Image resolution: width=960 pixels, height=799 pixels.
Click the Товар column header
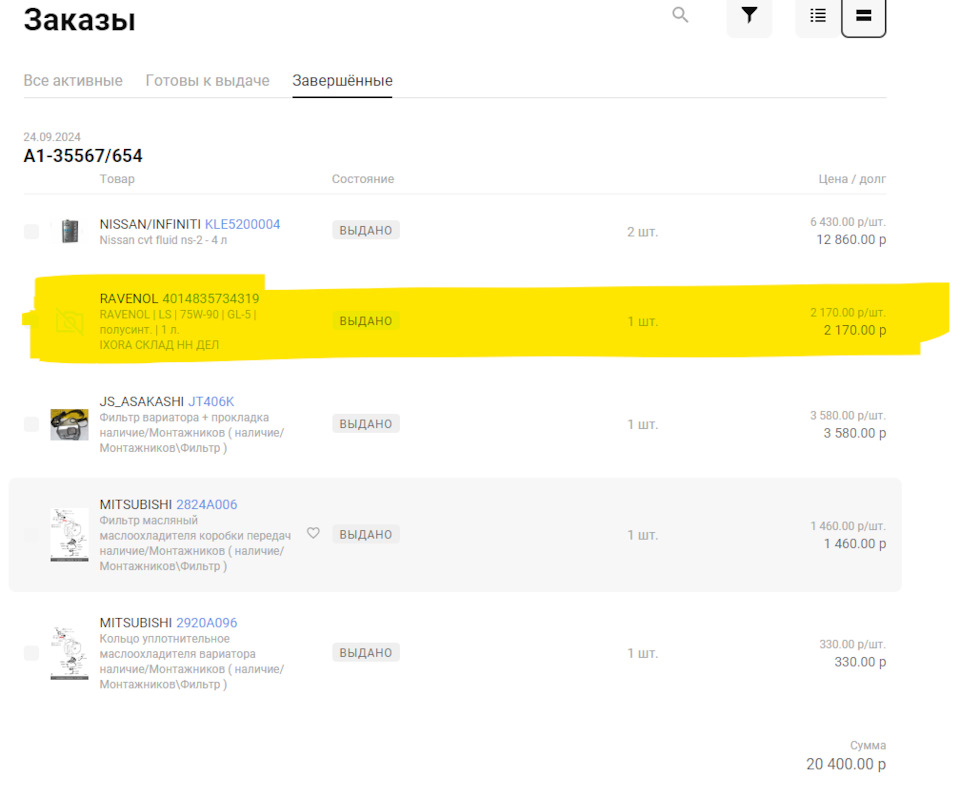[117, 179]
